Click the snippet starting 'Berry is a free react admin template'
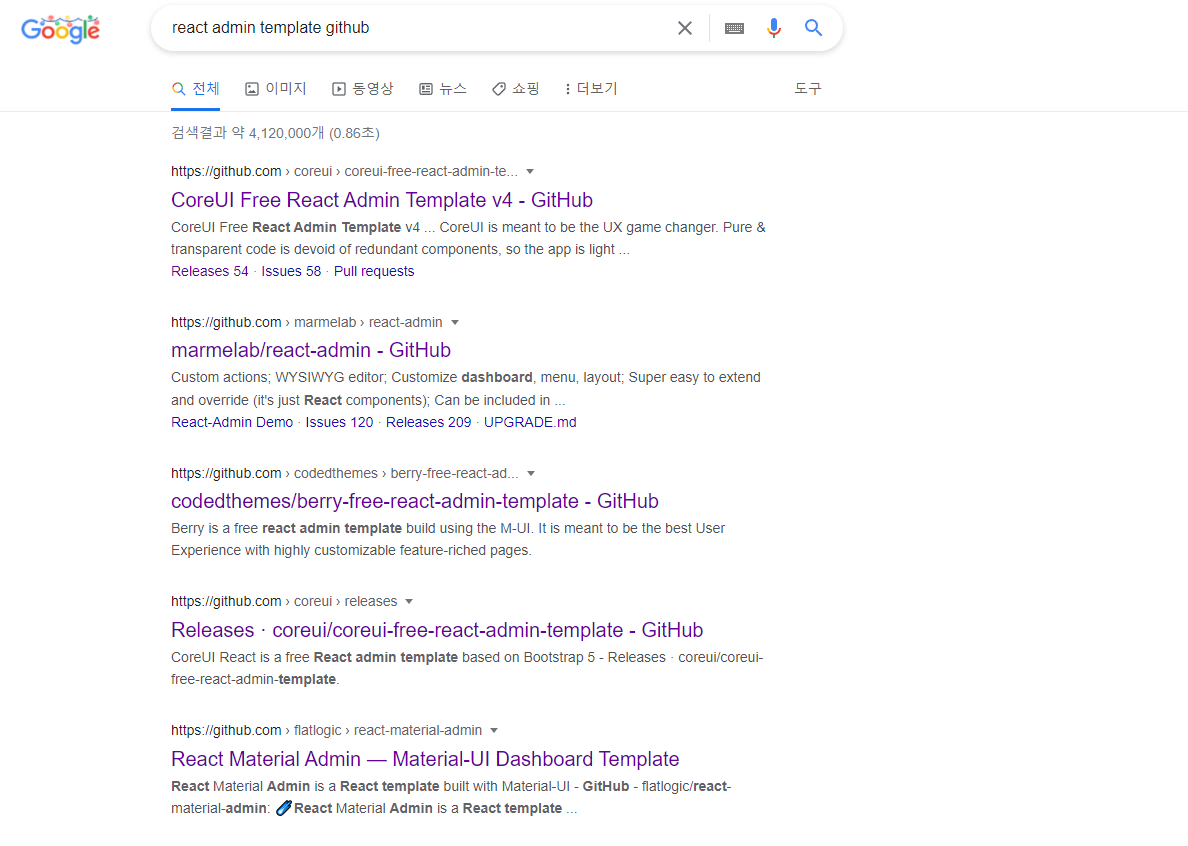The image size is (1188, 846). 448,539
